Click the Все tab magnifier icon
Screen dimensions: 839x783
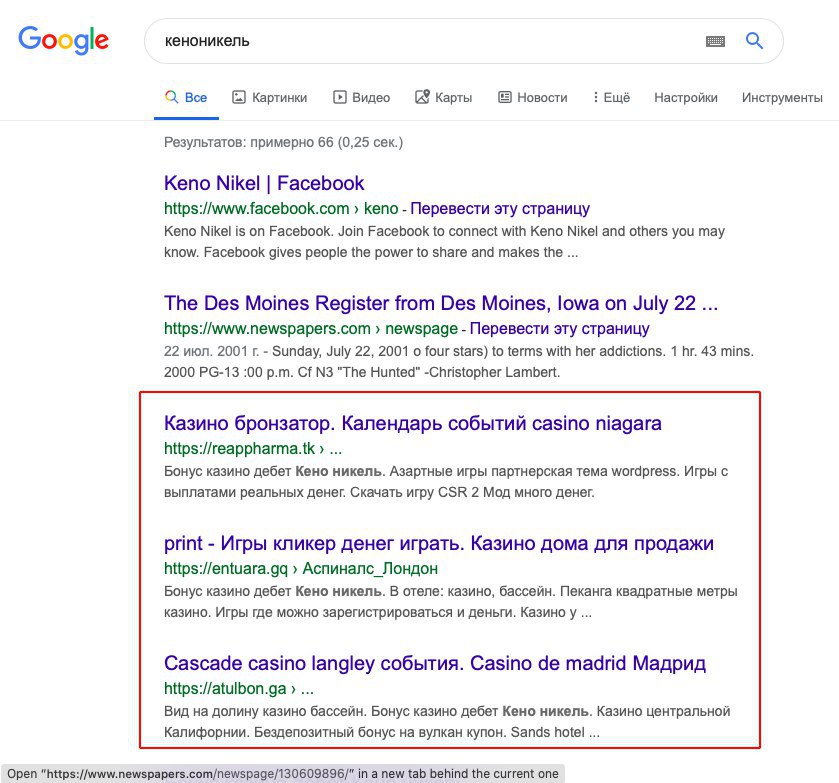(x=172, y=97)
